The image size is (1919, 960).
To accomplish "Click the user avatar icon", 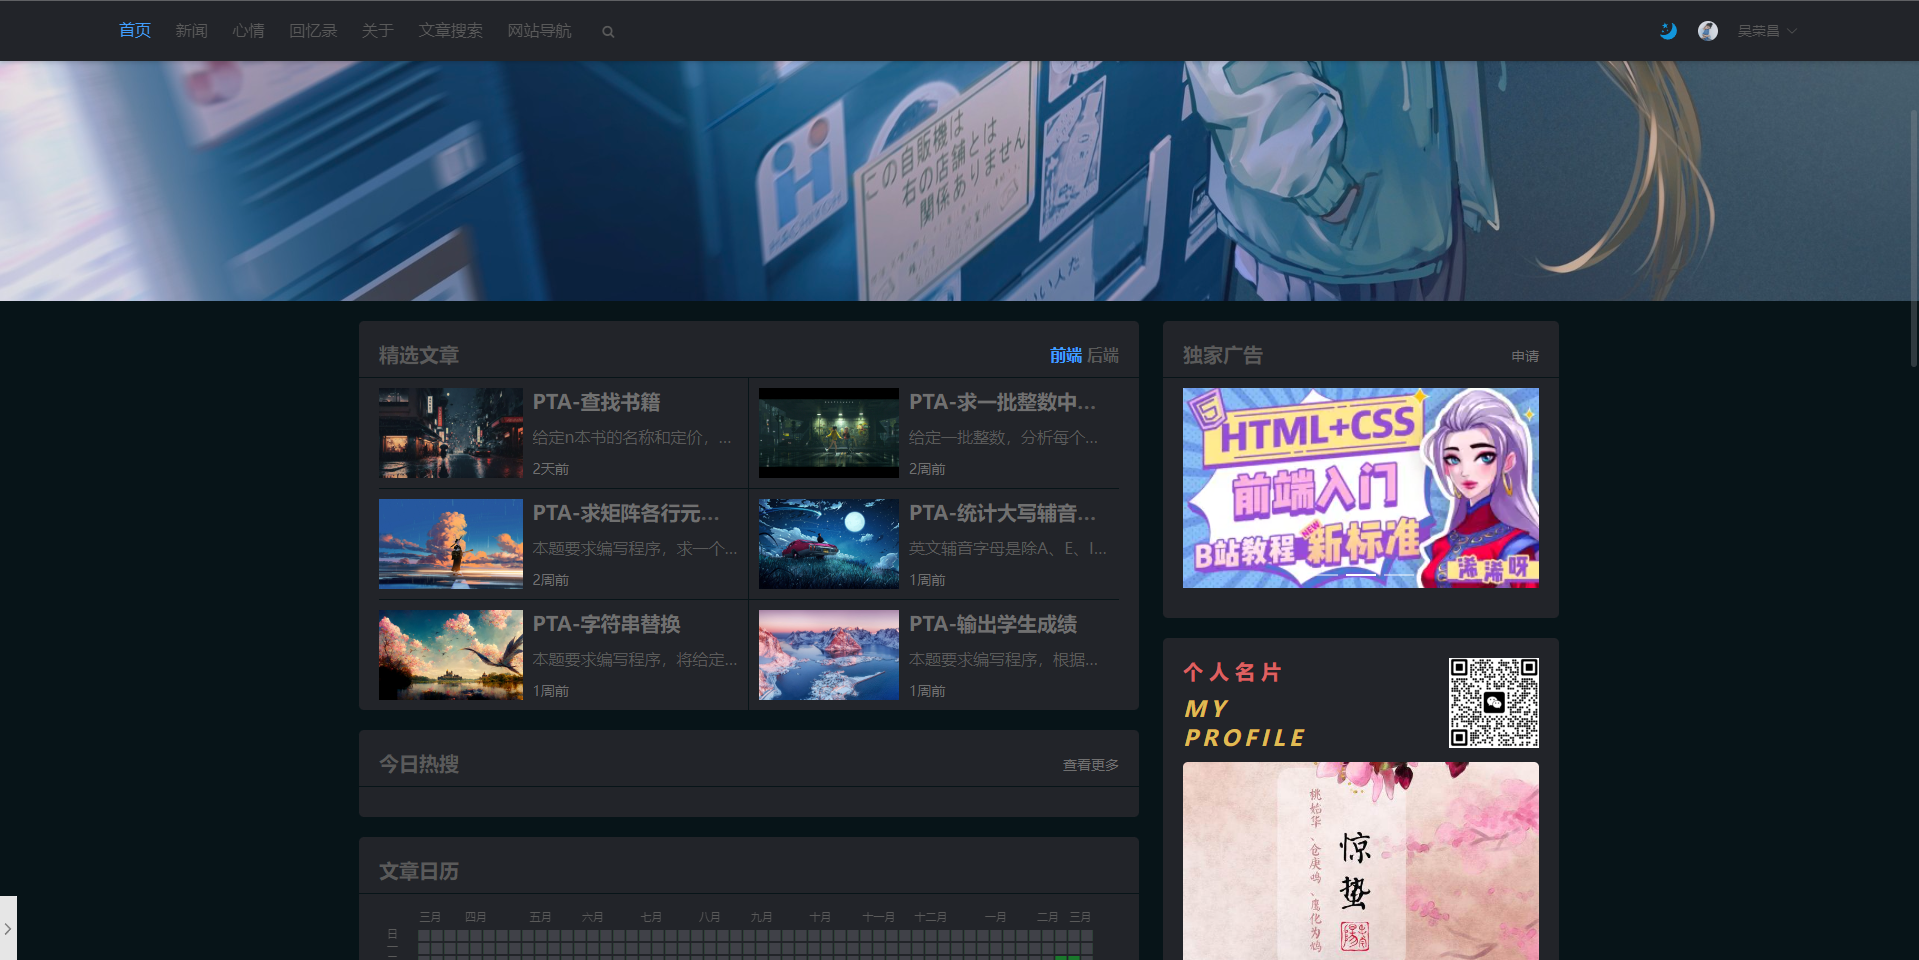I will [x=1708, y=31].
